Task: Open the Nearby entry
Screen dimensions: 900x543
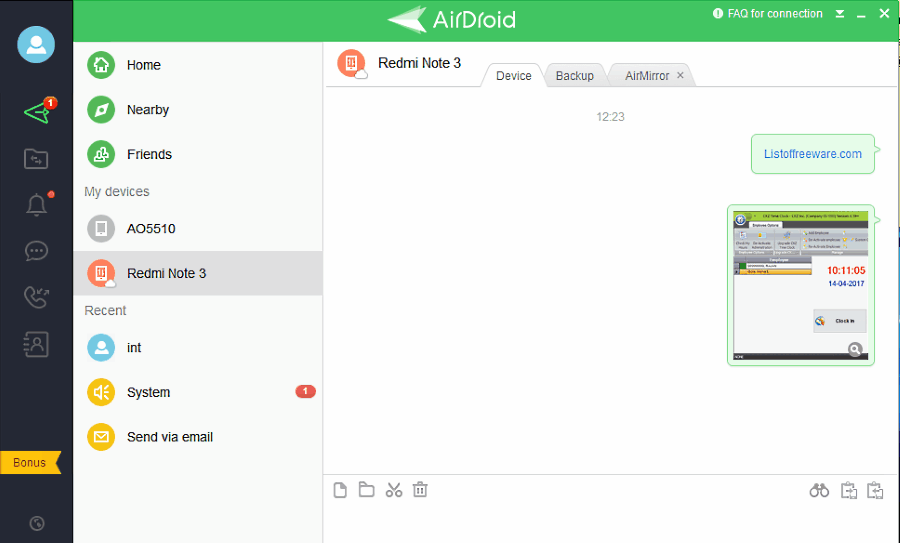Action: click(x=198, y=110)
